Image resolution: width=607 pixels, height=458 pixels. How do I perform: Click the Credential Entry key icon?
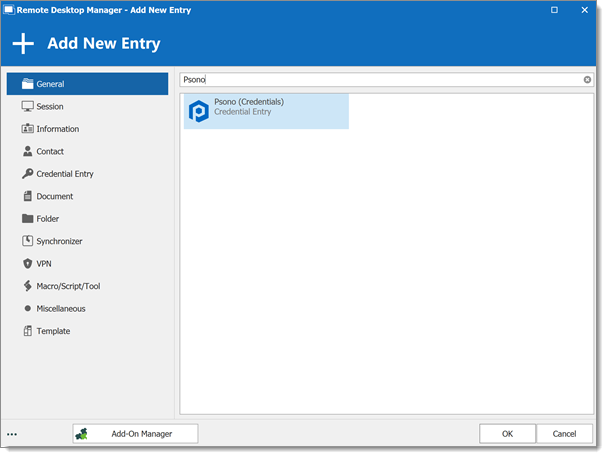pos(27,173)
